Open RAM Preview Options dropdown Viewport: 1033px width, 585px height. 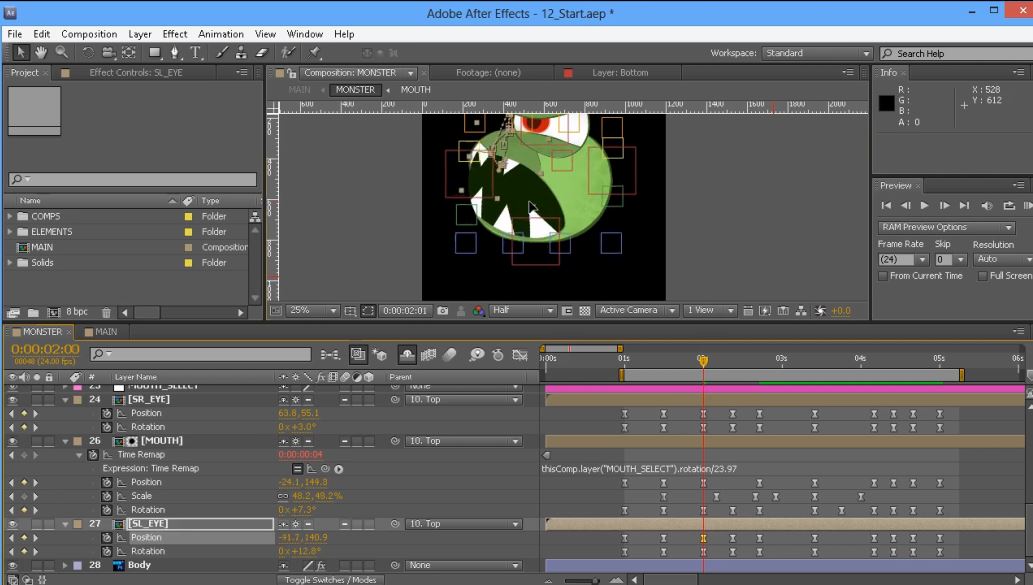[x=946, y=227]
